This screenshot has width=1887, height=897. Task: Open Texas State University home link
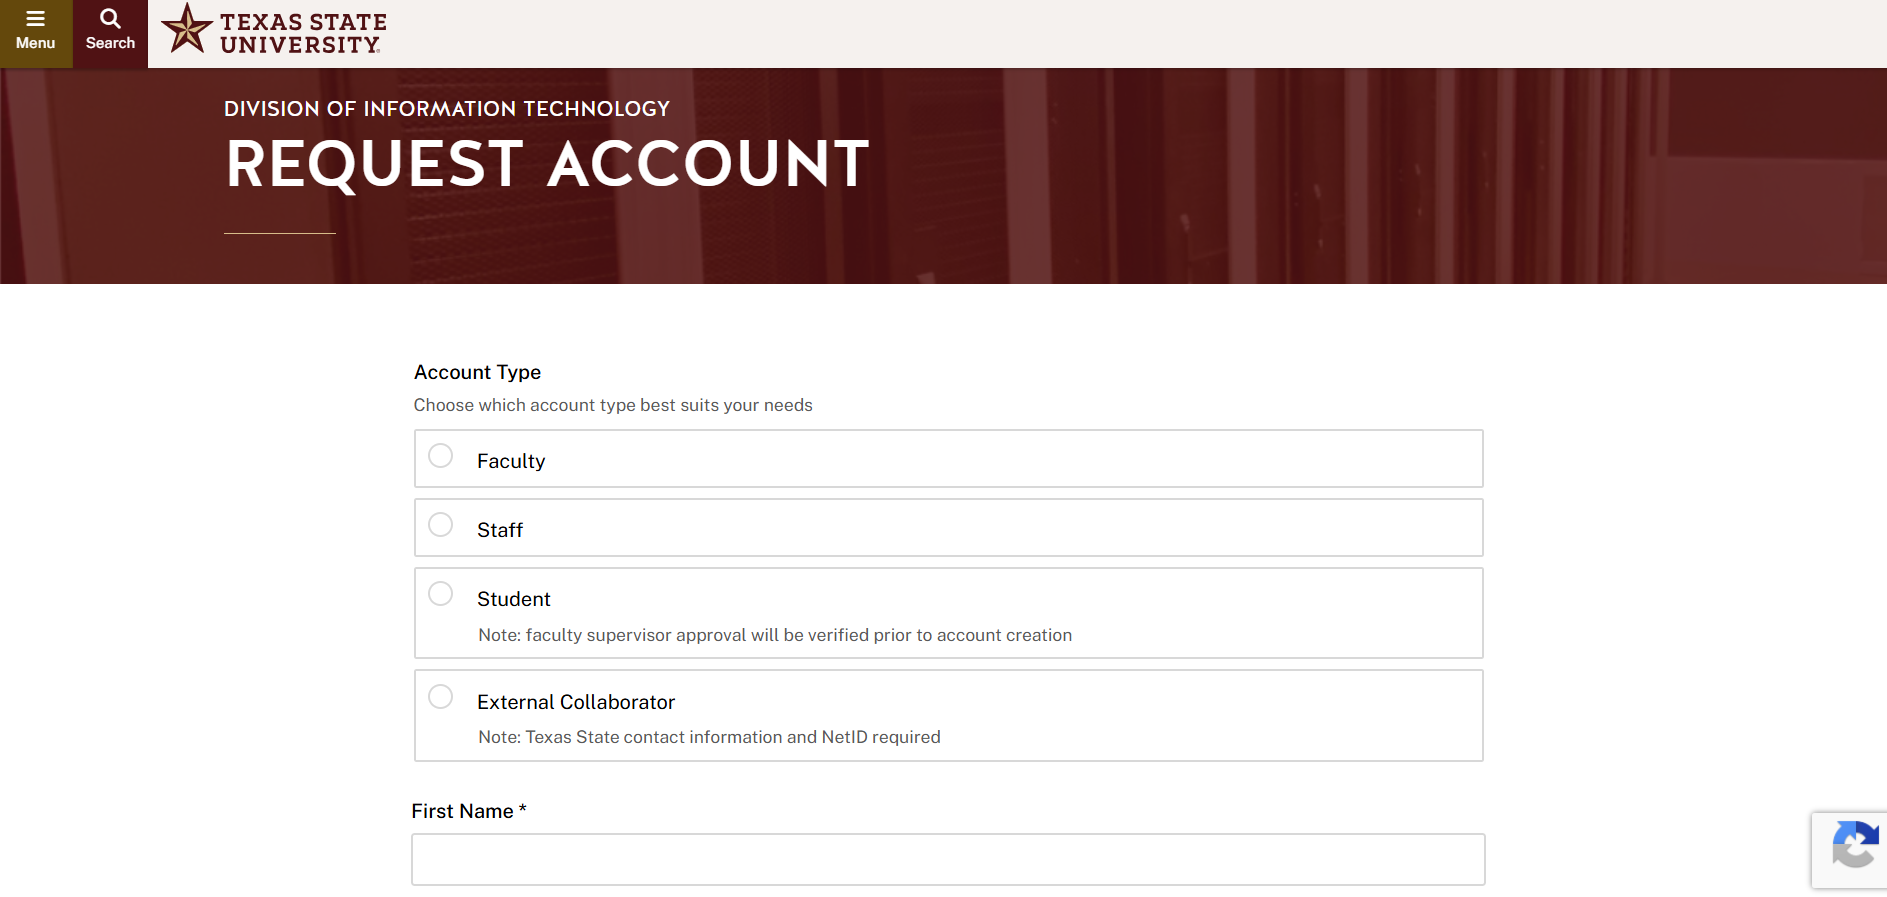coord(303,33)
